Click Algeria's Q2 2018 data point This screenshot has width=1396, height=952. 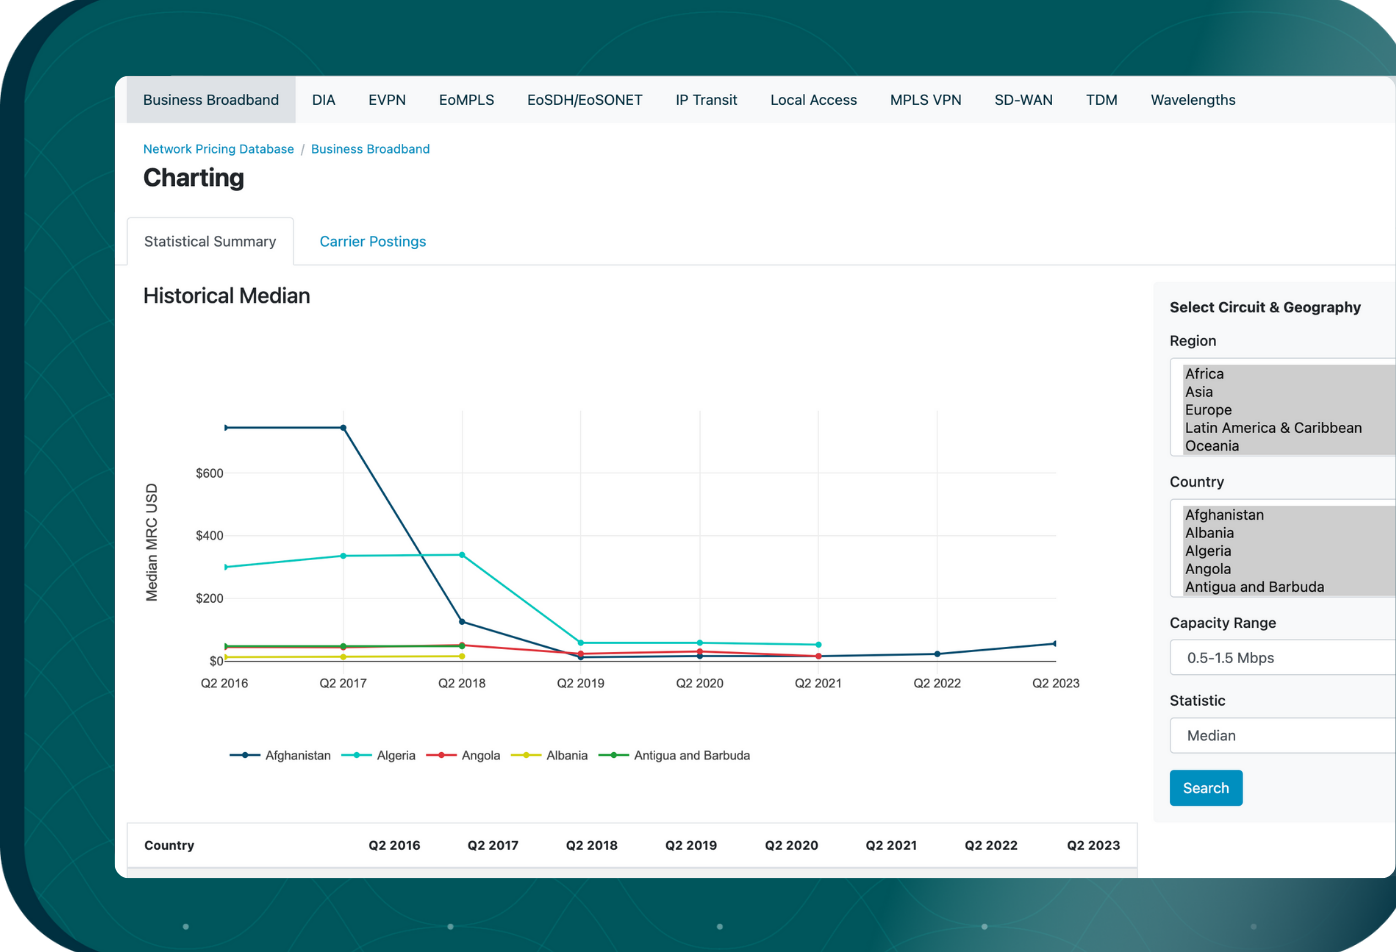(x=462, y=555)
